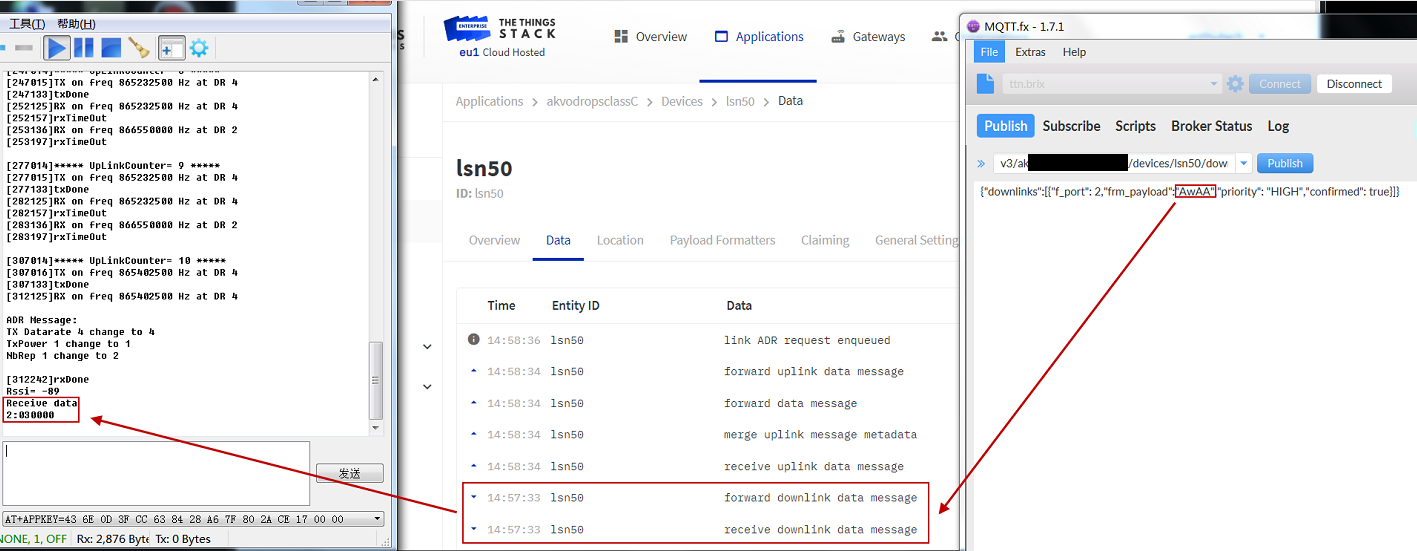This screenshot has width=1417, height=551.
Task: Expand the AT+APPKEY command history dropdown
Action: [376, 519]
